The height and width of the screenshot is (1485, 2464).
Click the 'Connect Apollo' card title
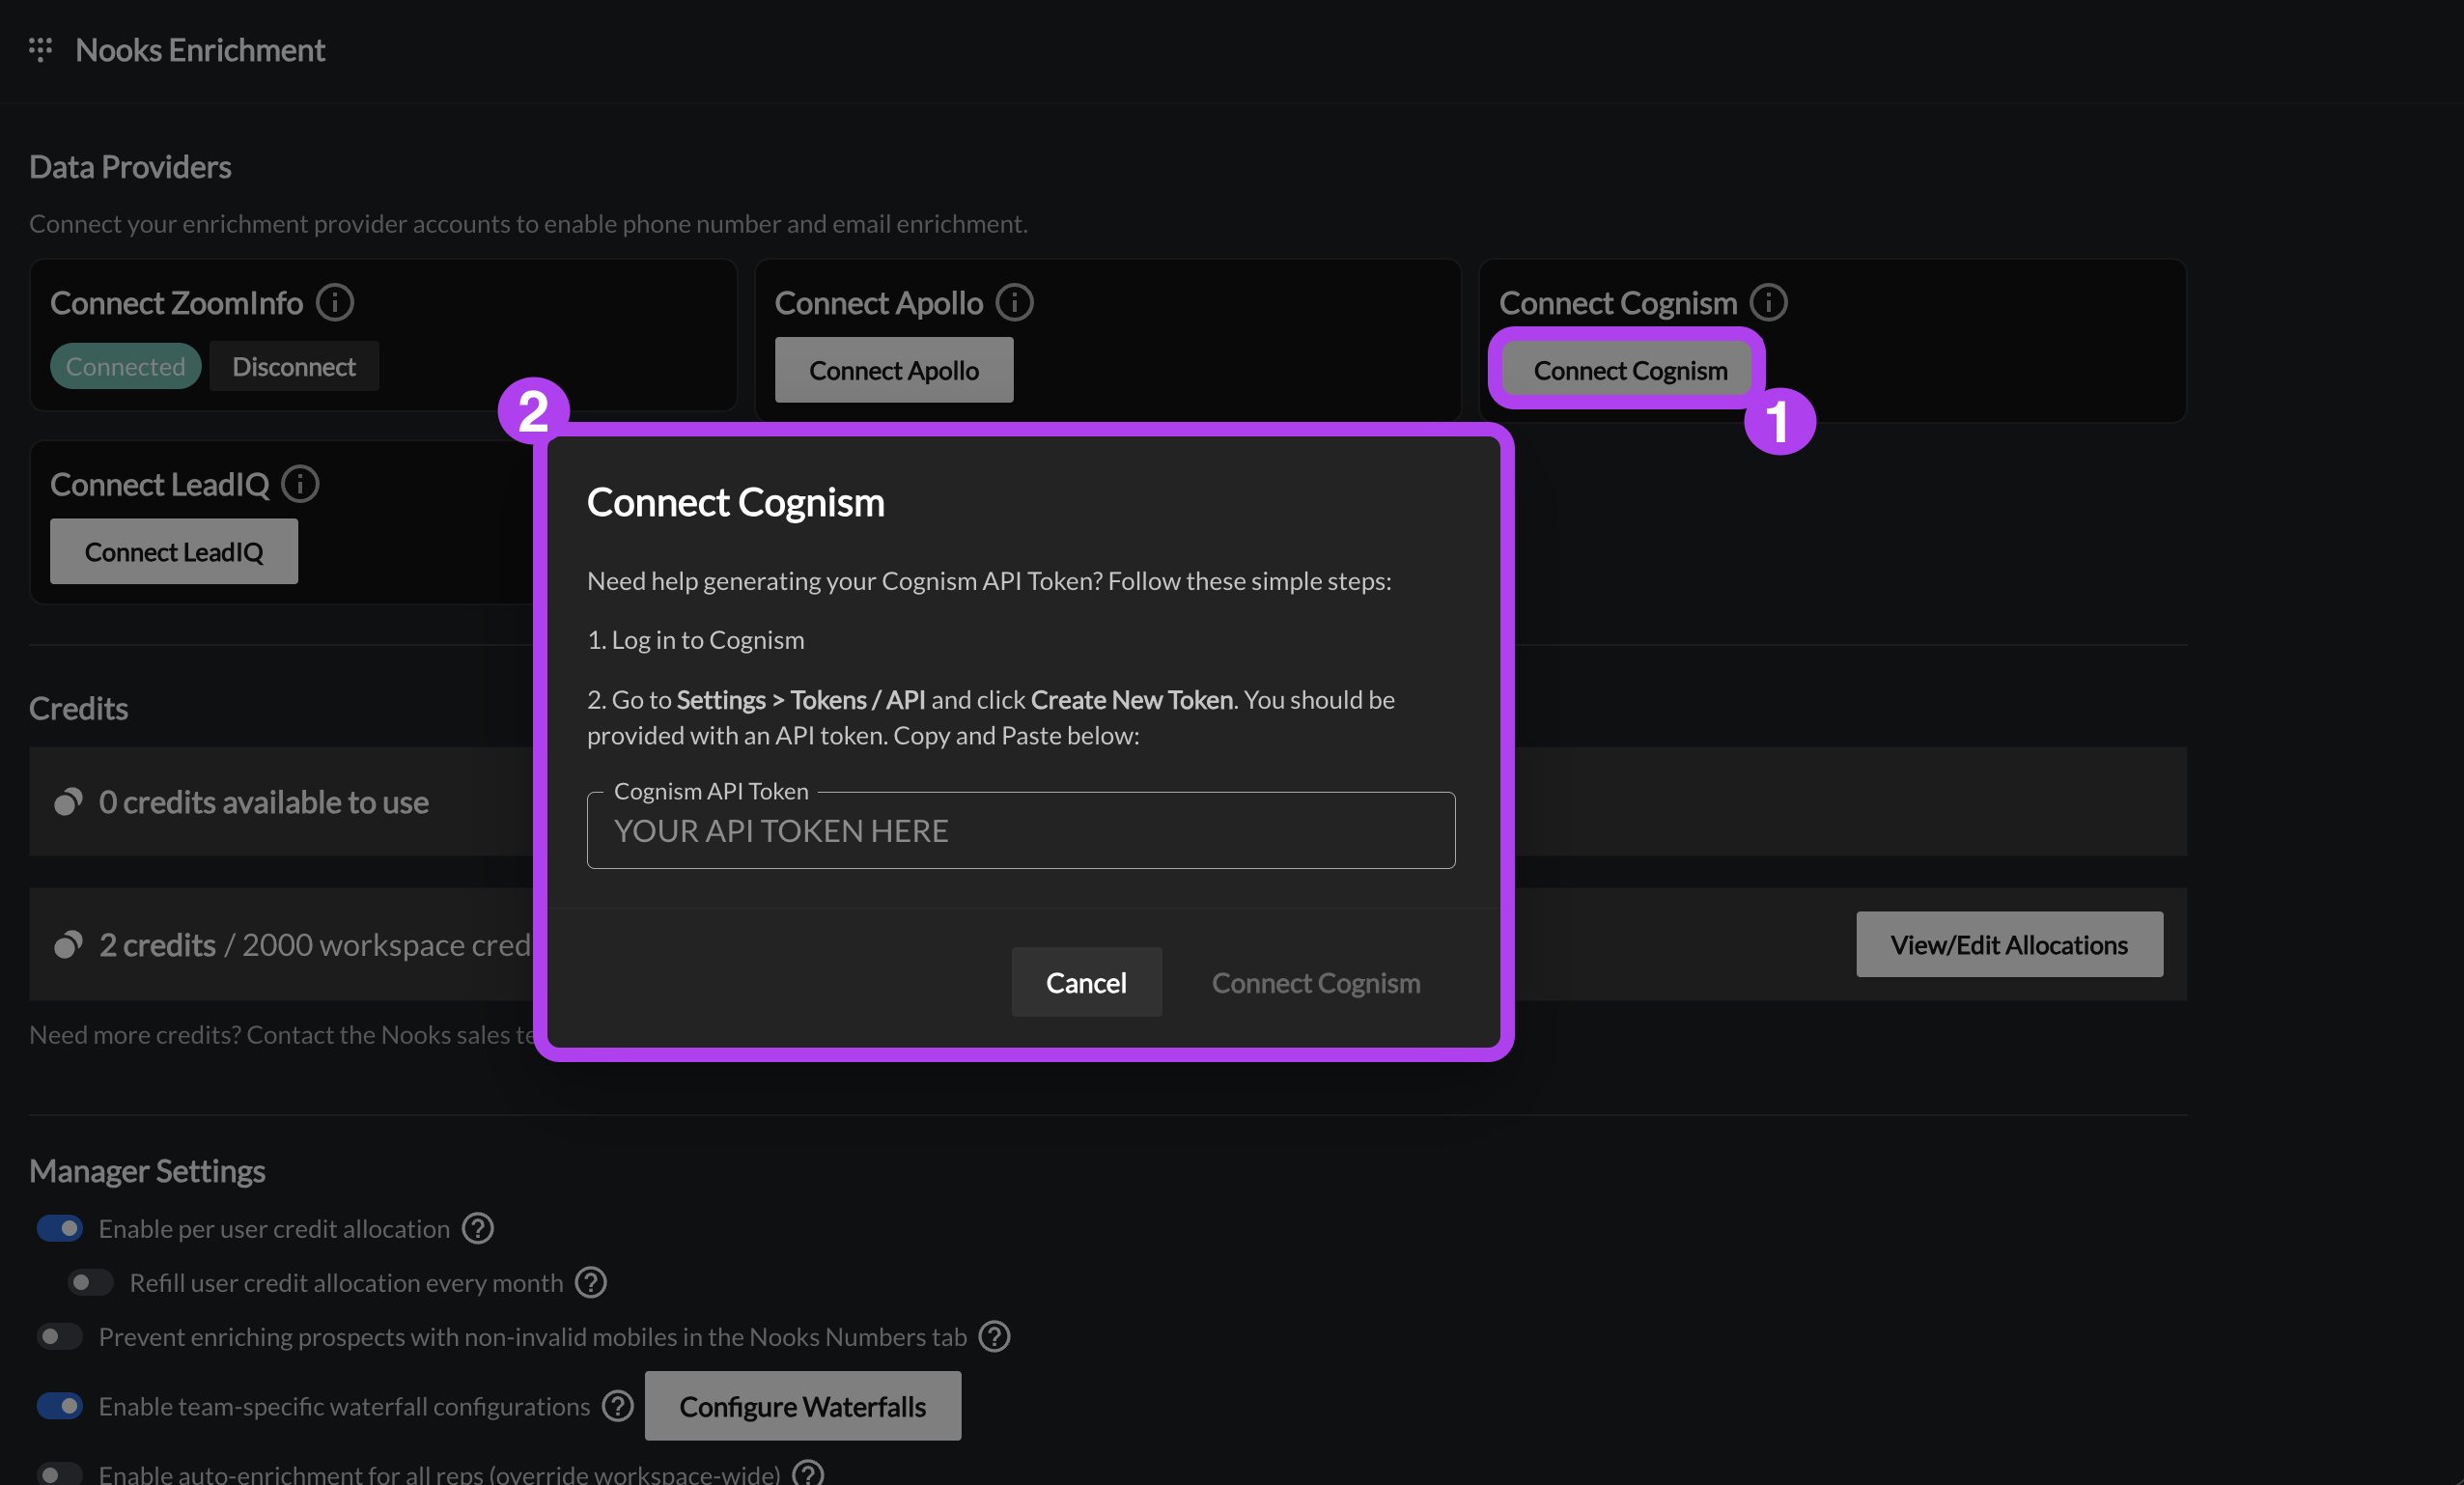(x=879, y=302)
